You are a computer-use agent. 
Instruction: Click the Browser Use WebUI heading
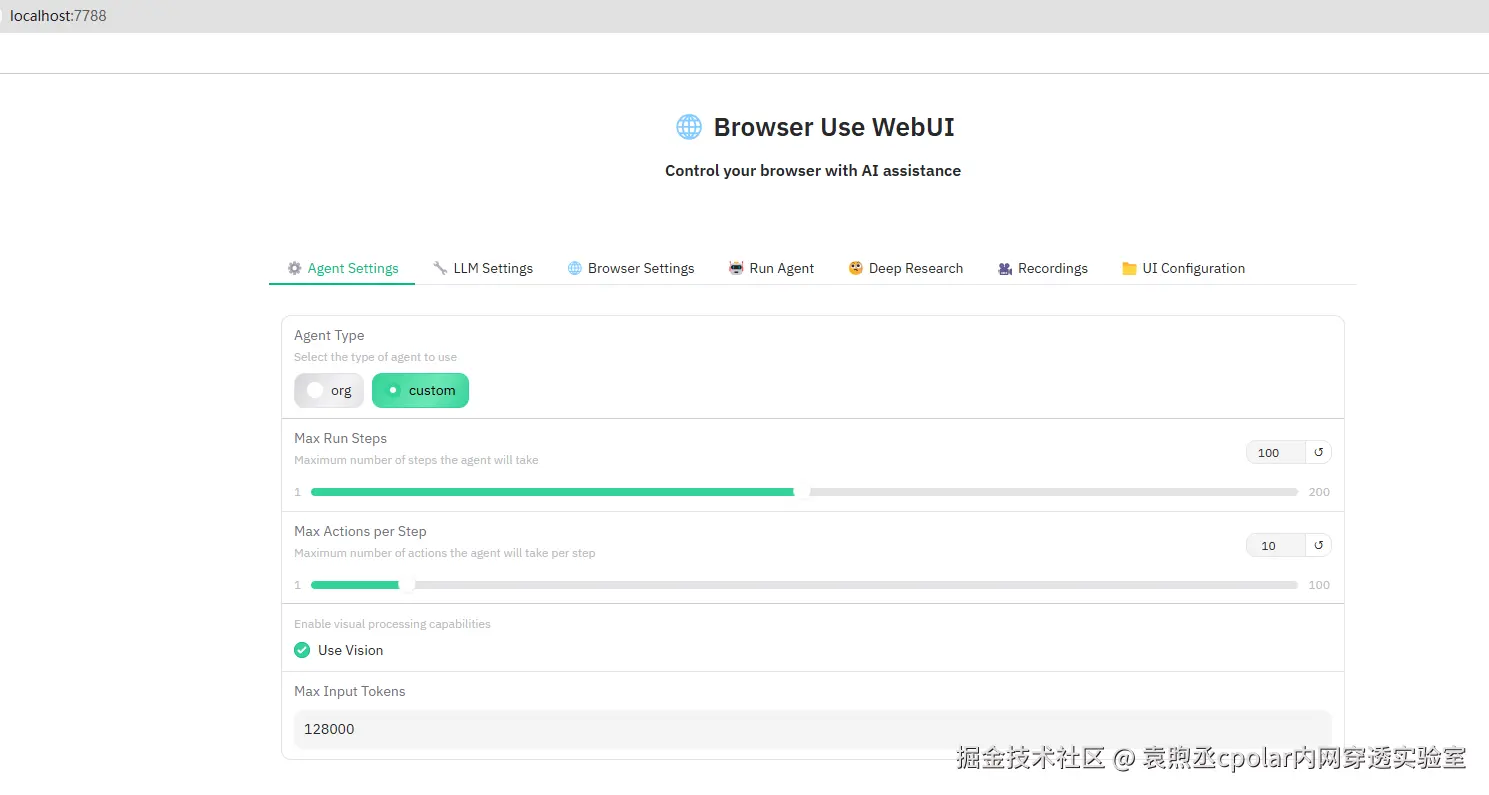[x=834, y=127]
